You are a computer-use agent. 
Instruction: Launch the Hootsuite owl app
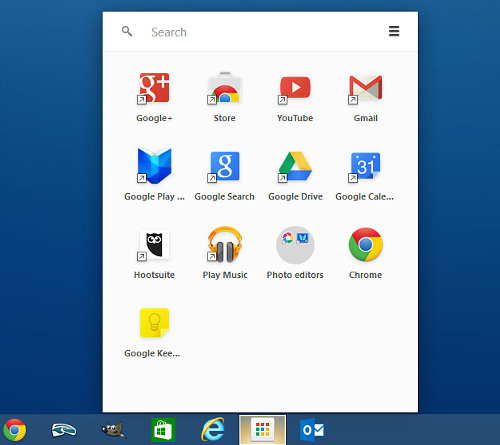tap(154, 245)
